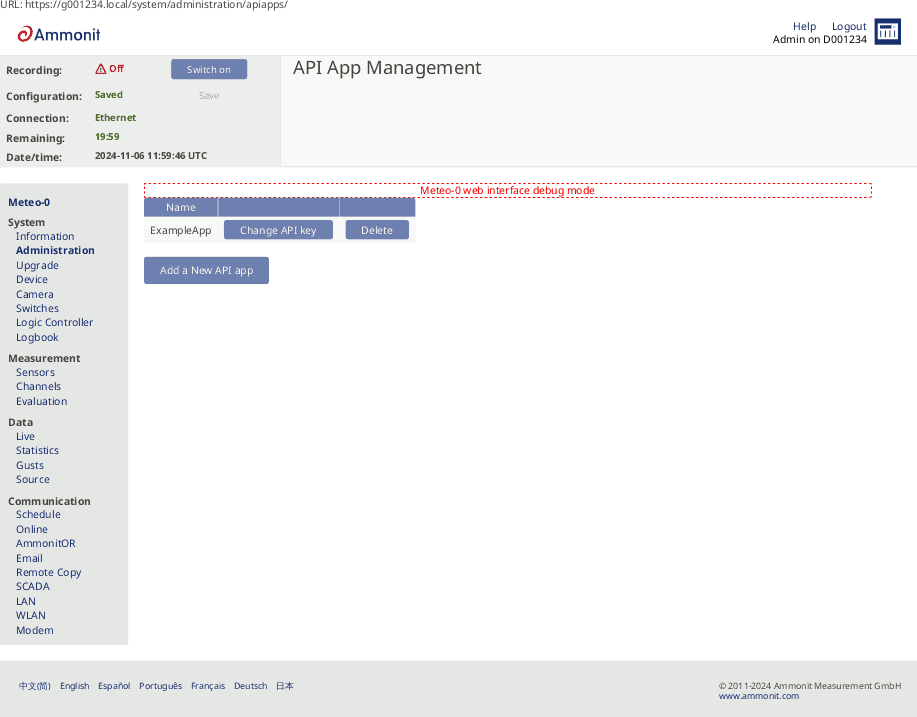Open the Help page
The image size is (917, 717).
coord(804,26)
